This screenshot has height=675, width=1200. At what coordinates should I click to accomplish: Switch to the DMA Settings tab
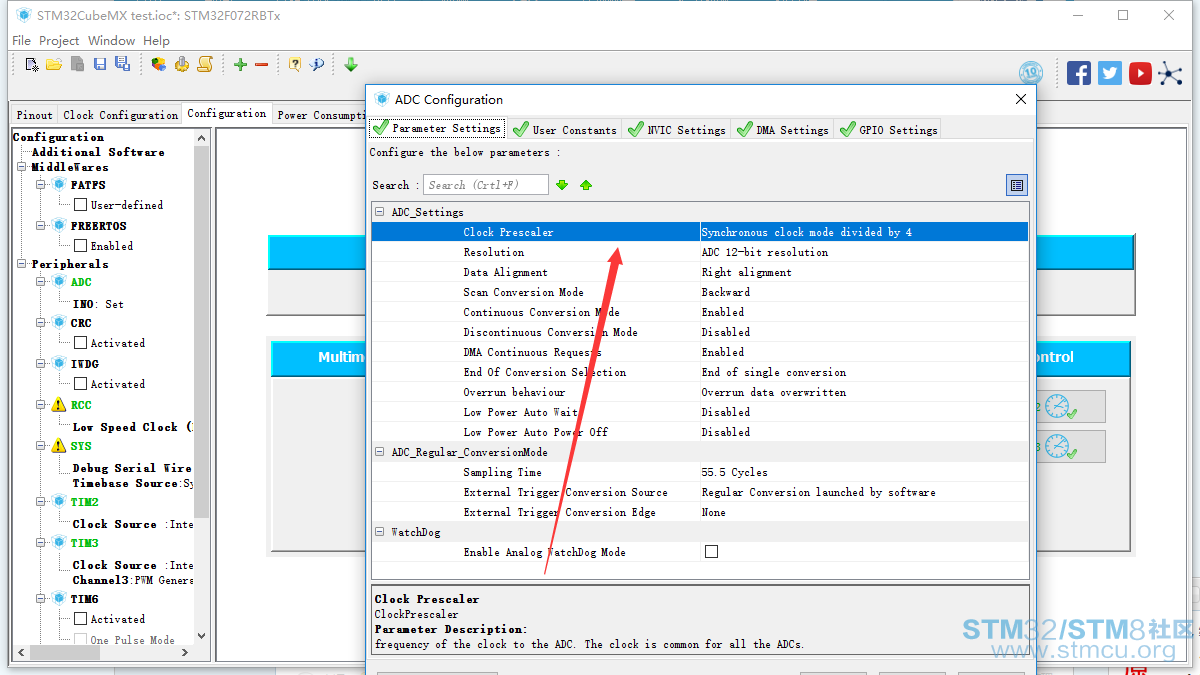pos(781,130)
